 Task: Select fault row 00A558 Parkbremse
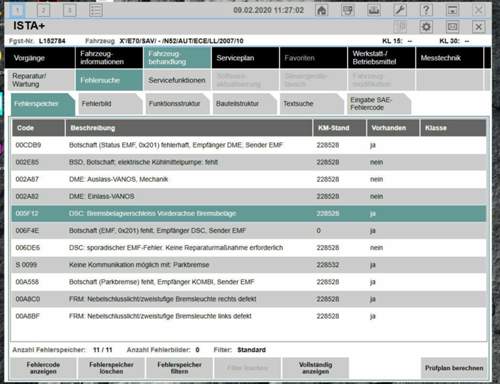click(x=249, y=282)
